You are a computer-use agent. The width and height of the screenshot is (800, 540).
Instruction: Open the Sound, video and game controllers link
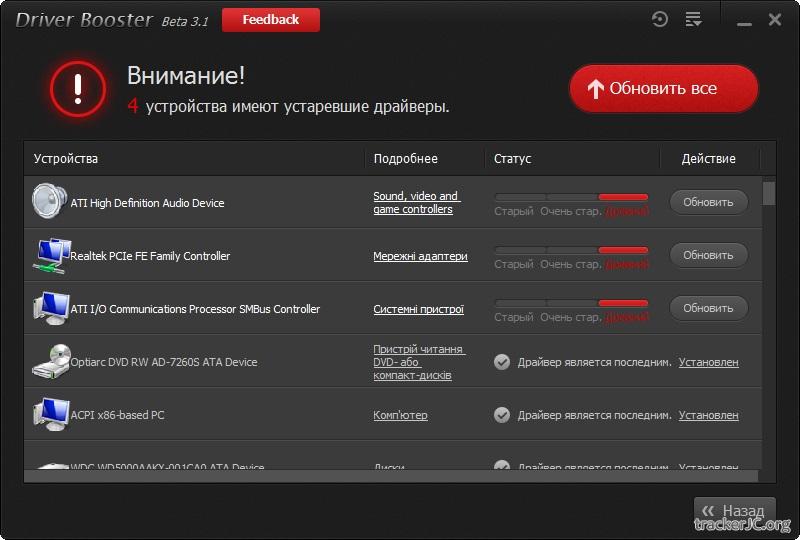[416, 203]
